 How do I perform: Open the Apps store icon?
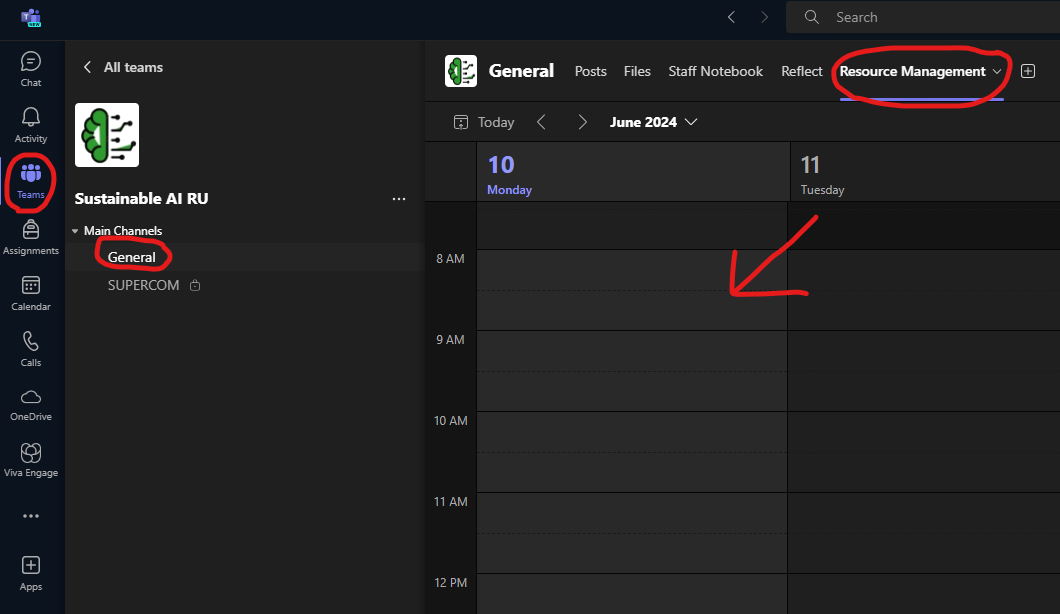[31, 573]
